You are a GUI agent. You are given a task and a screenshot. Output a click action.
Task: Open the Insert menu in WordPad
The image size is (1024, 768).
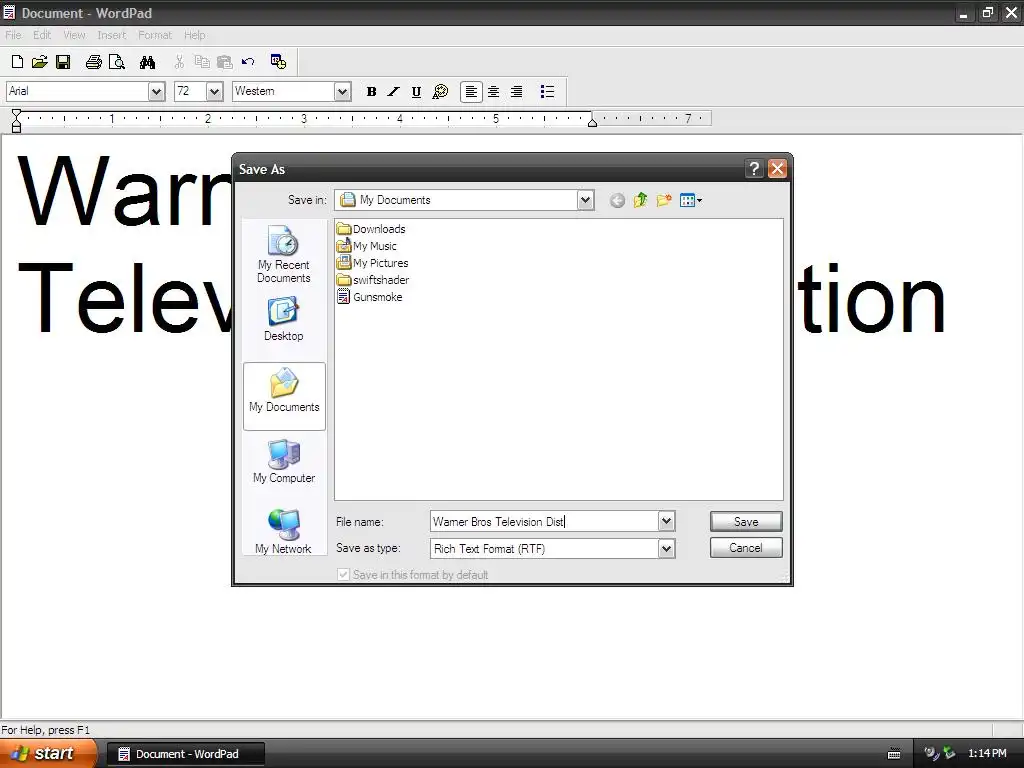[x=111, y=35]
